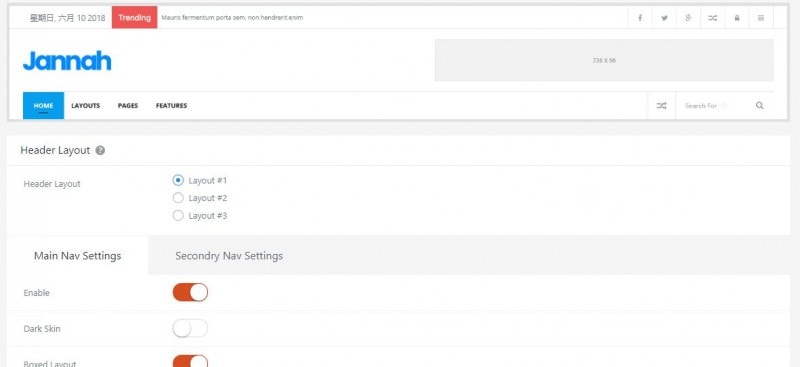Image resolution: width=800 pixels, height=367 pixels.
Task: Click the lock login icon
Action: [x=737, y=18]
